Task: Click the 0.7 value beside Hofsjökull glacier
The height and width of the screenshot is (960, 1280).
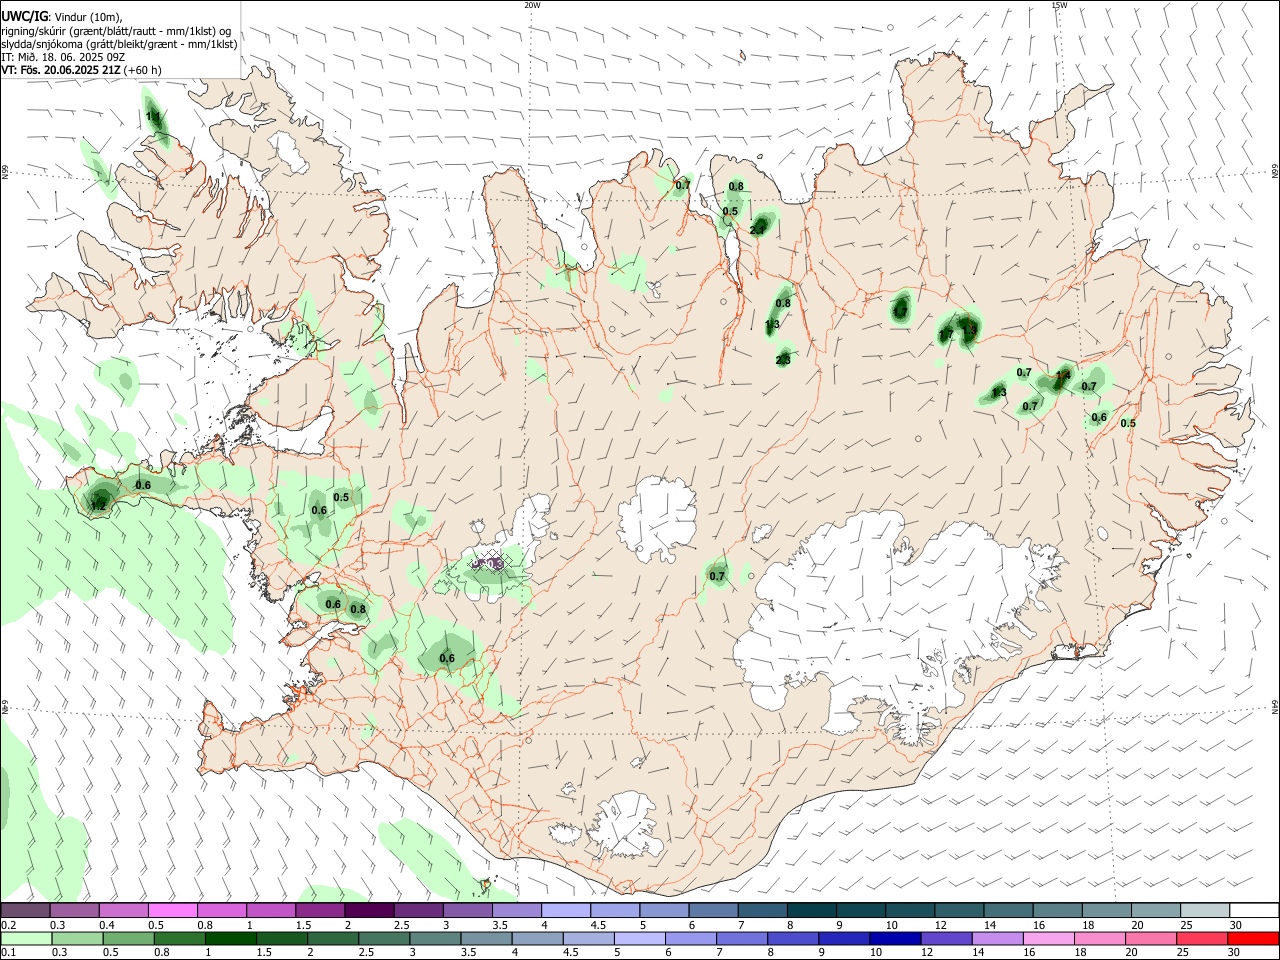Action: (x=717, y=576)
